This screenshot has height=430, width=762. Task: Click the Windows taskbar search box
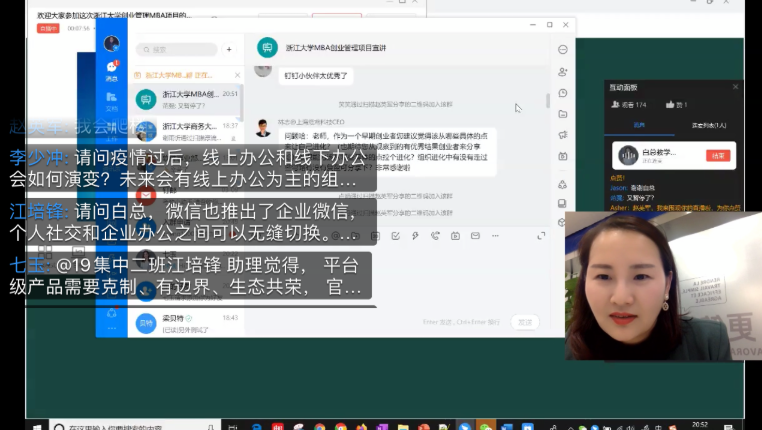click(134, 425)
